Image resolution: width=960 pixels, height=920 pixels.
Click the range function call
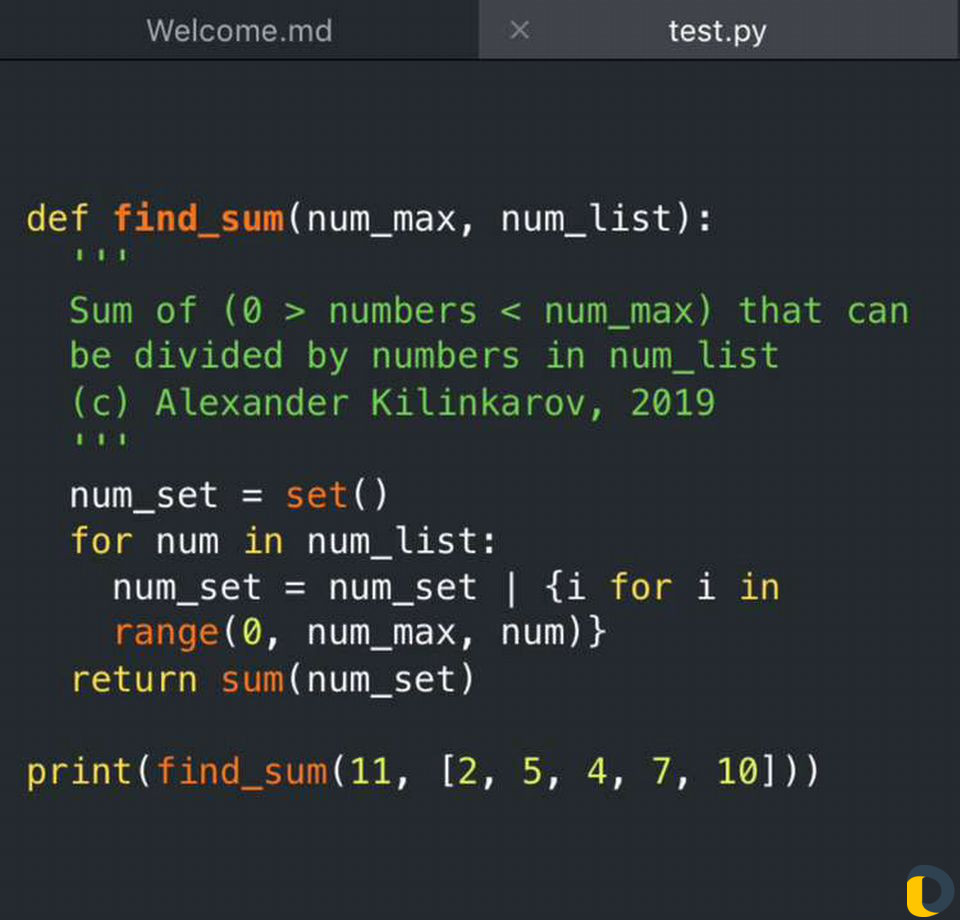[165, 633]
